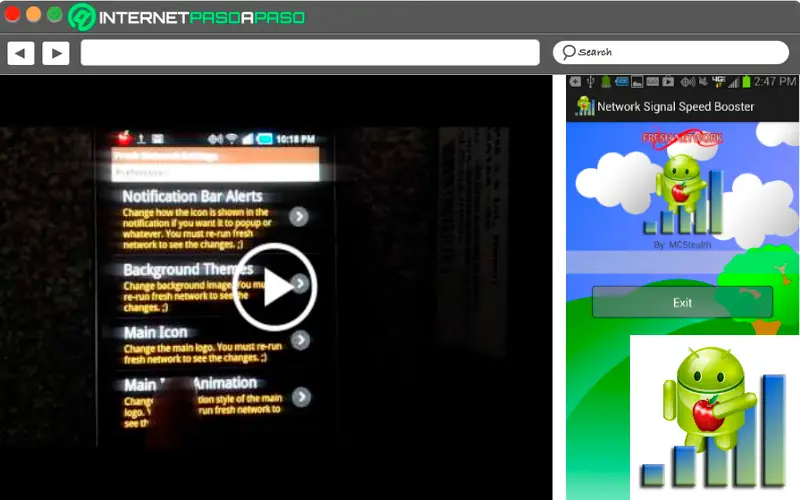The width and height of the screenshot is (800, 500).
Task: Minimize window with orange button
Action: pos(34,14)
